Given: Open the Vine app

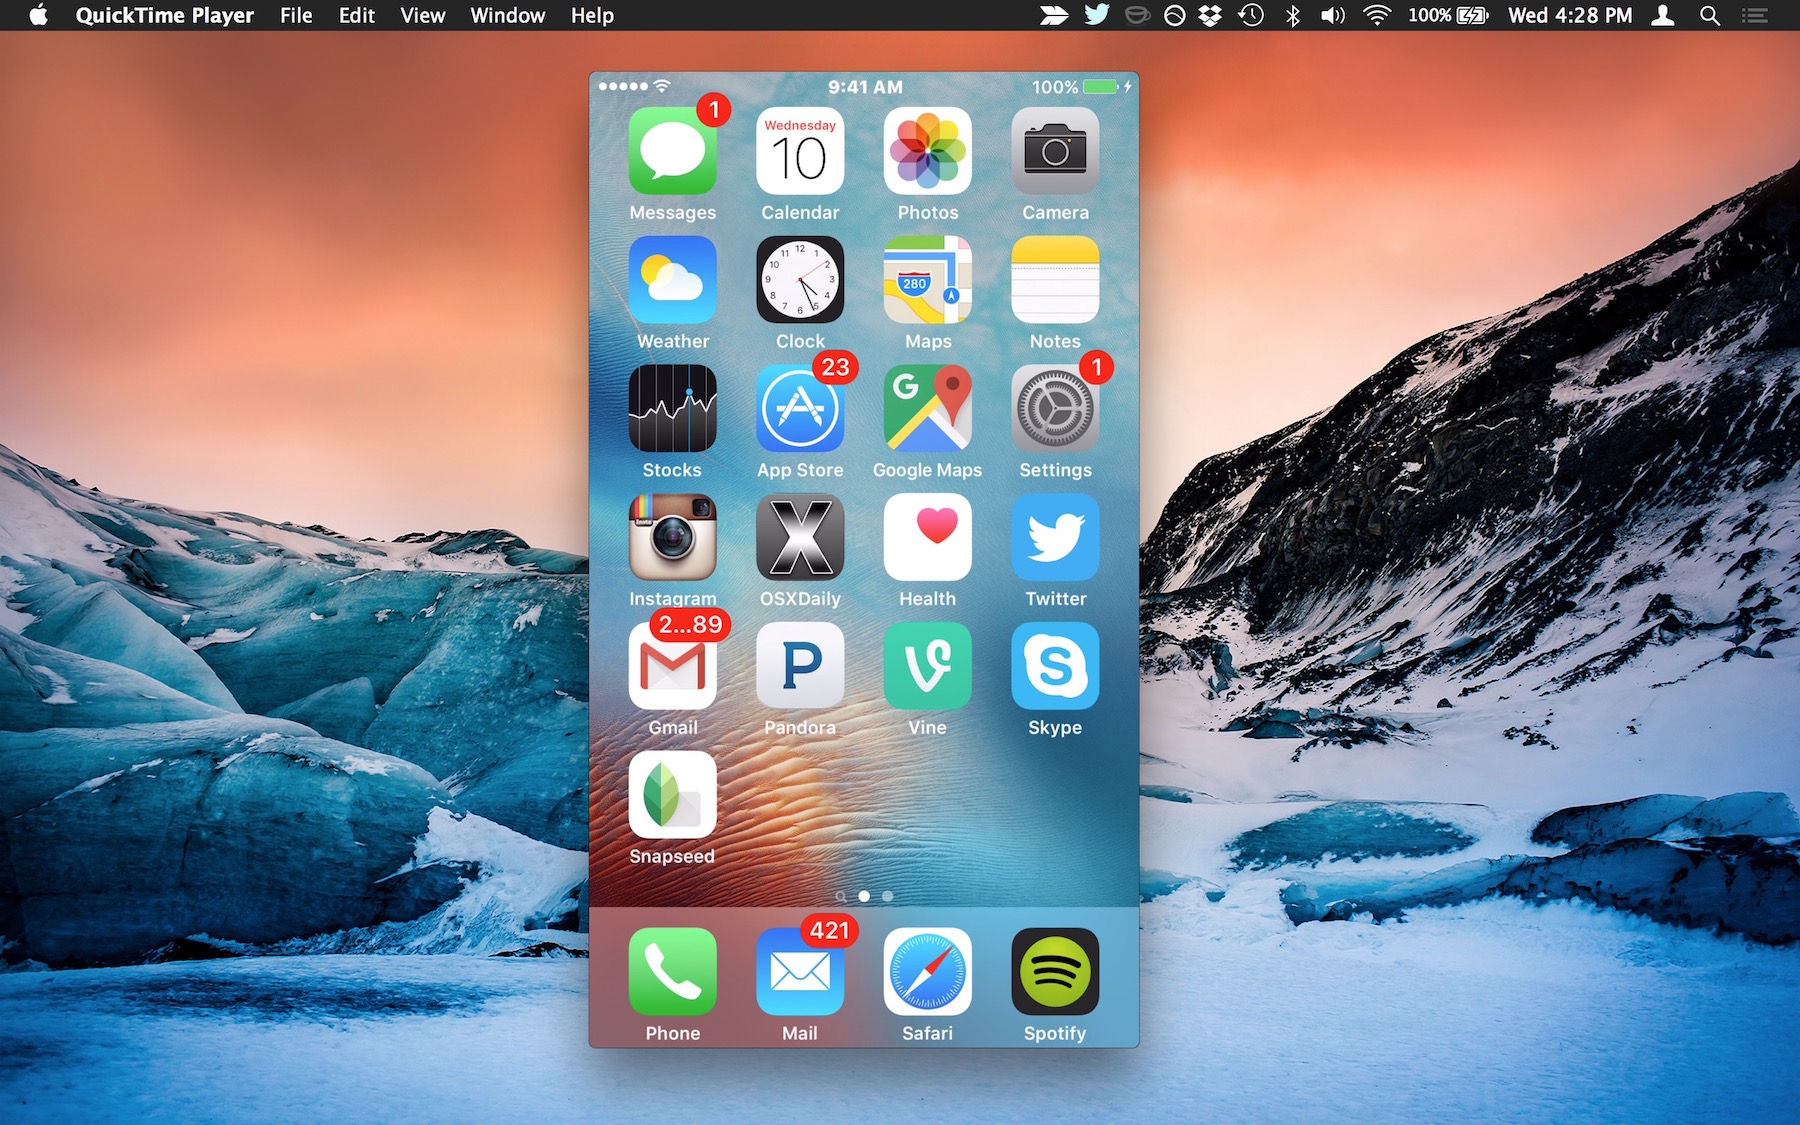Looking at the screenshot, I should click(928, 666).
